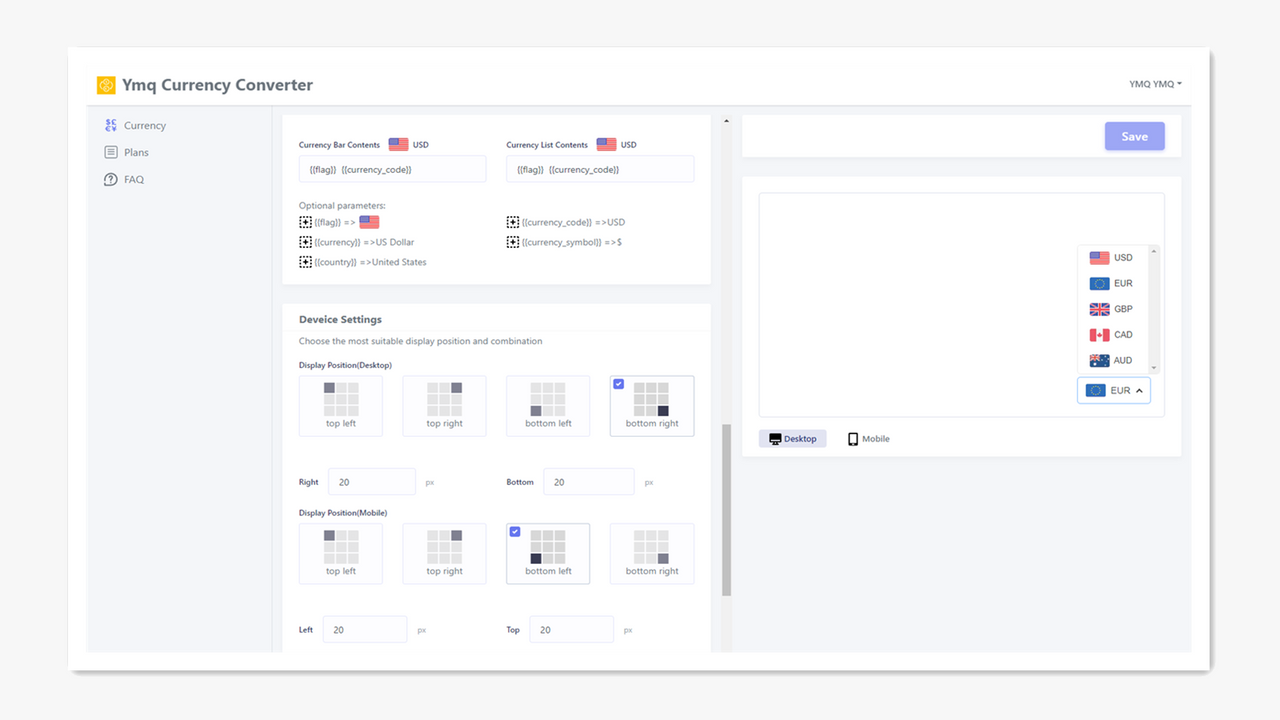1280x720 pixels.
Task: Choose USD in the preview currency list
Action: (1112, 257)
